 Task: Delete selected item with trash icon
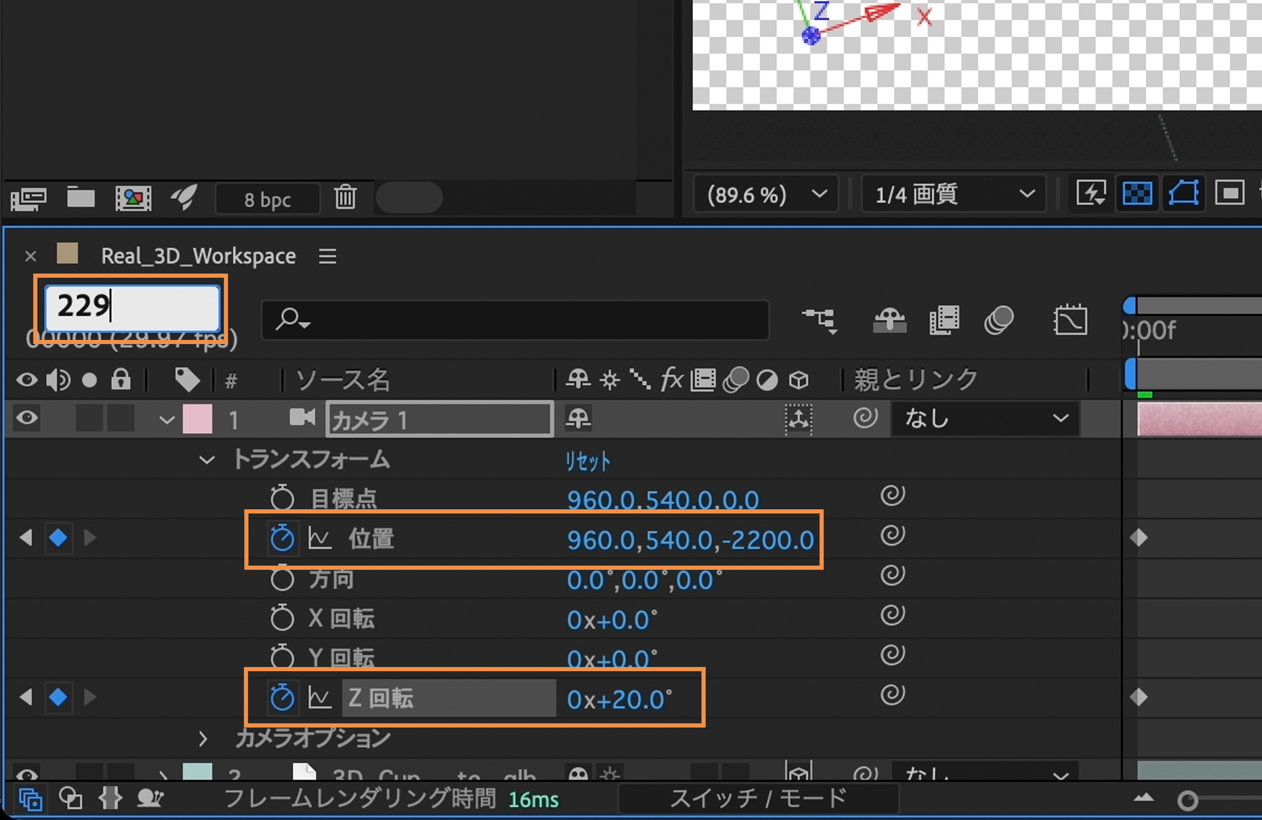click(346, 197)
